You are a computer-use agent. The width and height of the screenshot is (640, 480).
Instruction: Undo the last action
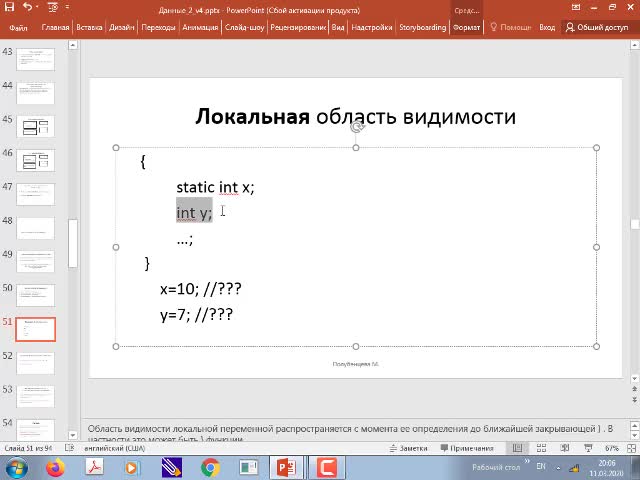pyautogui.click(x=27, y=7)
